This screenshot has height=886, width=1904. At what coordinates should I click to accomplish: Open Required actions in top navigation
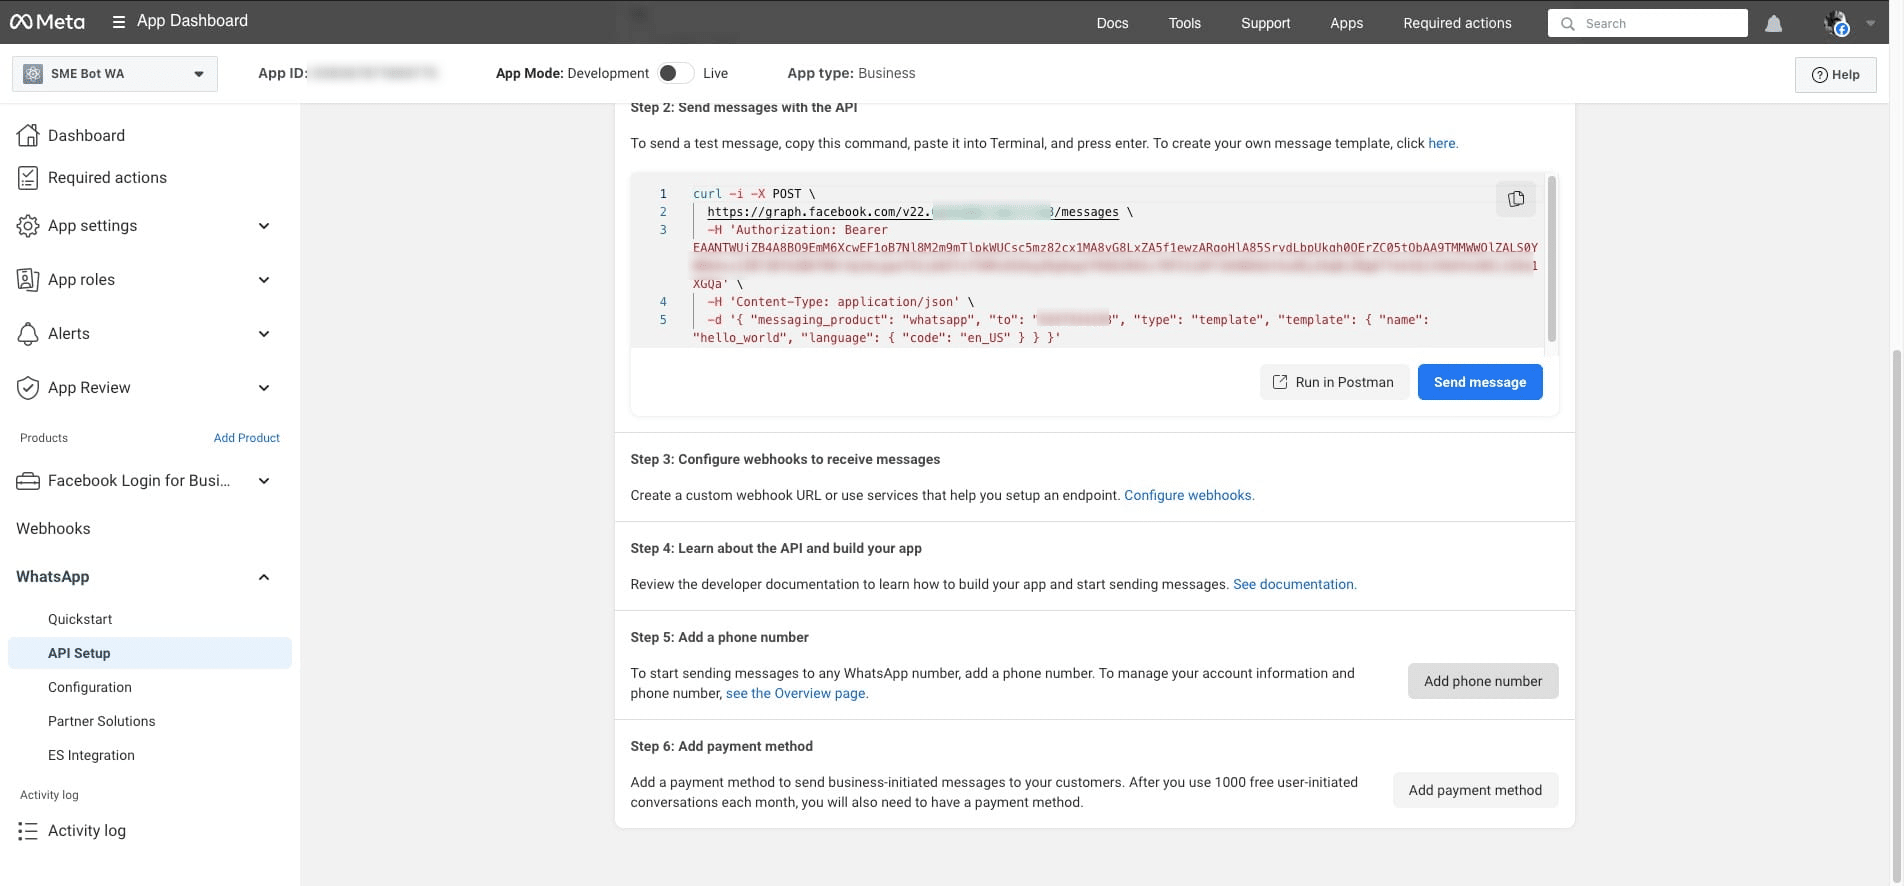(1457, 23)
